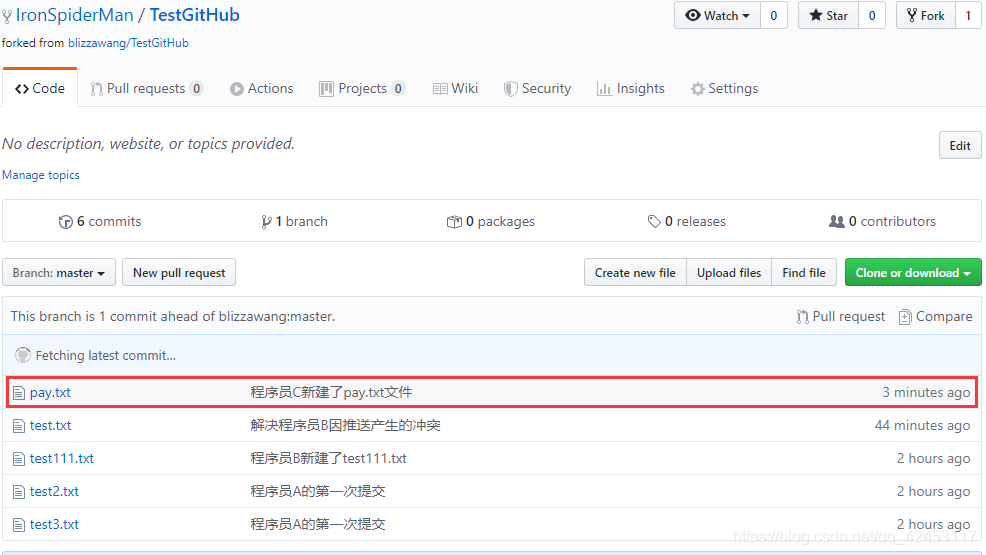Screen dimensions: 986x555
Task: Open commit message 程序员C新建了pay.txt文件
Action: pos(331,392)
